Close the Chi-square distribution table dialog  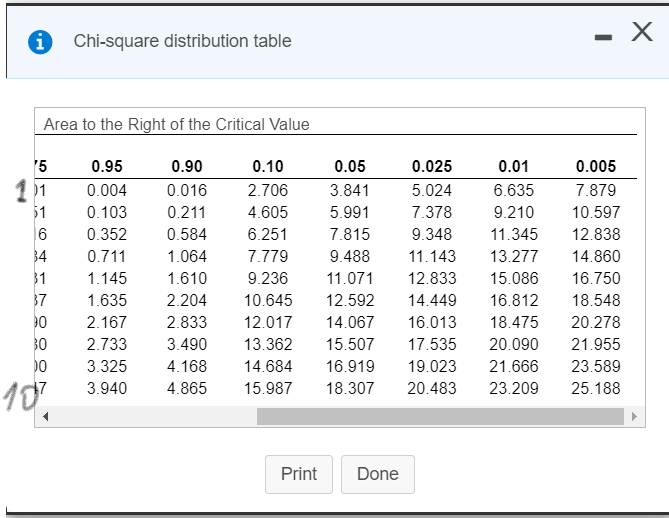pos(642,32)
